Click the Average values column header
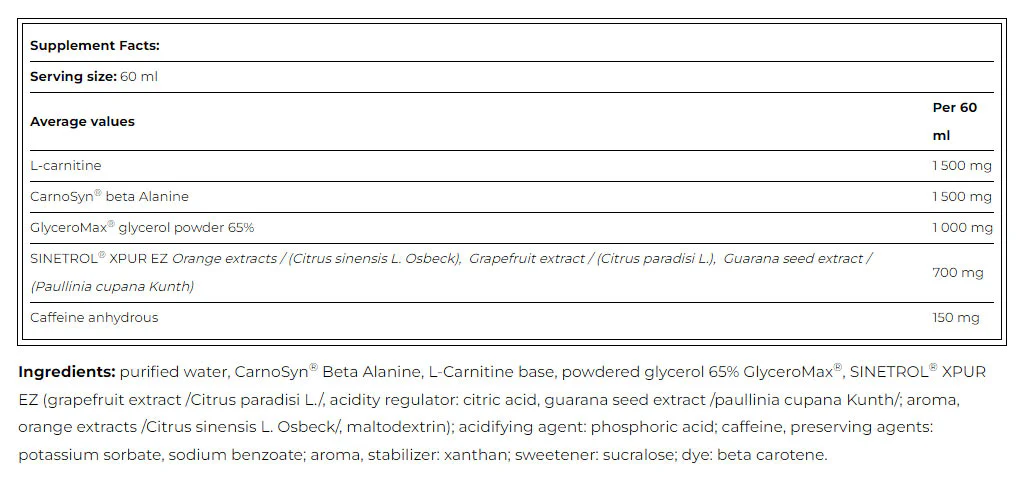The width and height of the screenshot is (1024, 500). [x=82, y=121]
